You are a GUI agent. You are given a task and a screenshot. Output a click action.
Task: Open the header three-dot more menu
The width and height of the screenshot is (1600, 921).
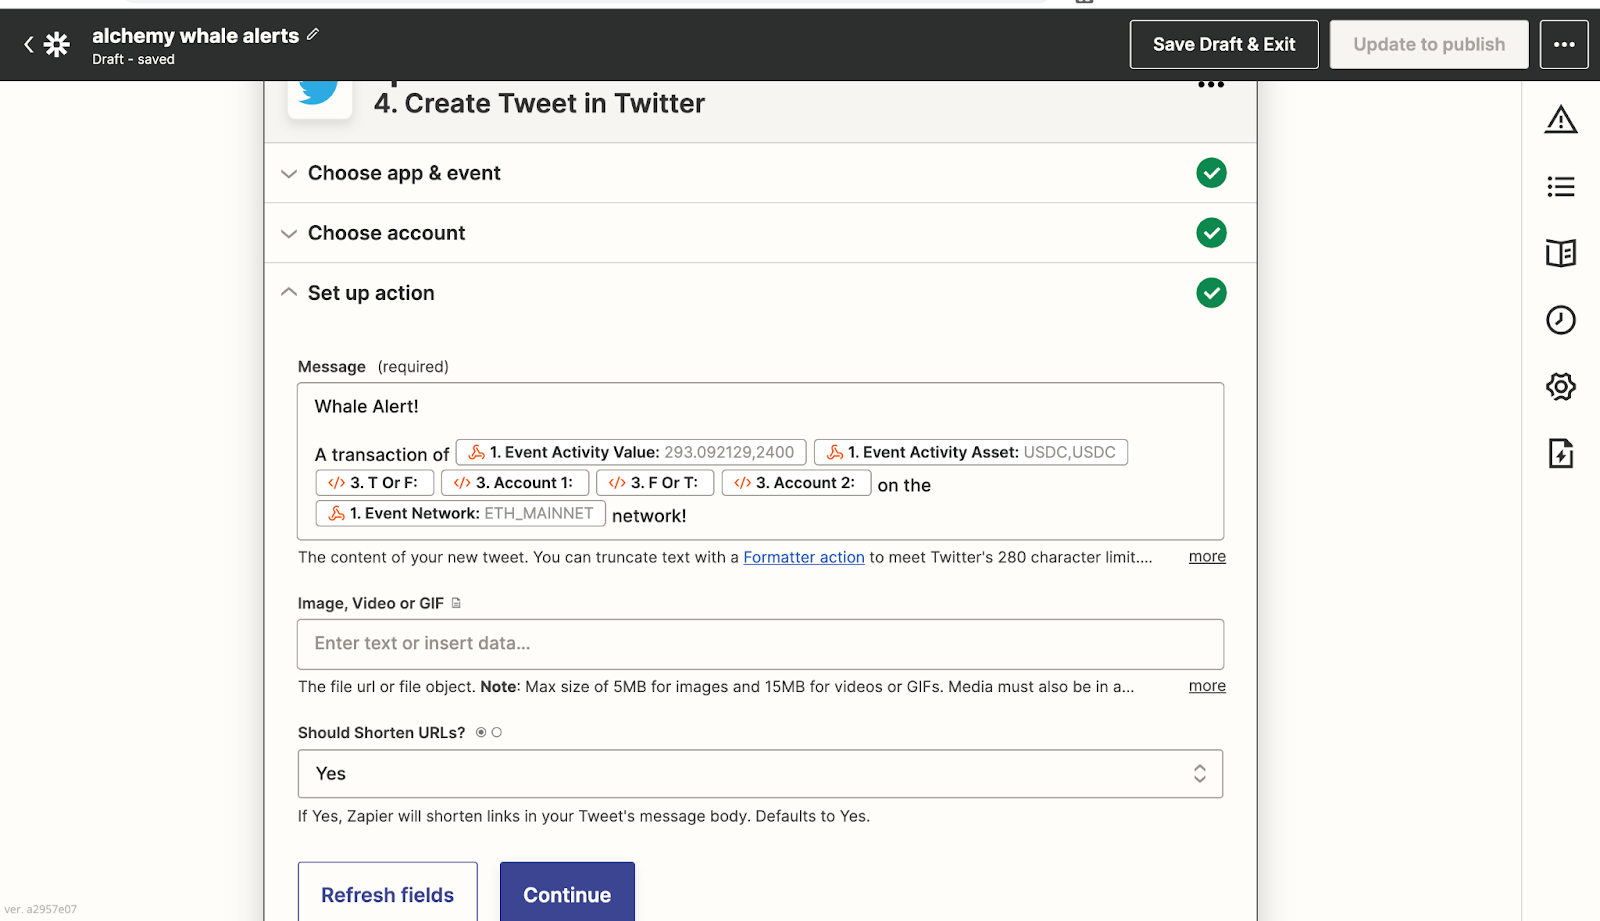click(x=1564, y=44)
